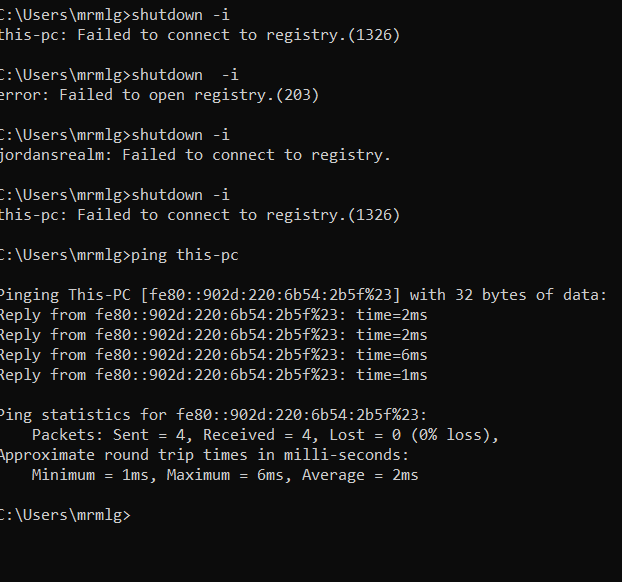This screenshot has width=622, height=582.
Task: Click the '(203)' error code
Action: click(298, 95)
